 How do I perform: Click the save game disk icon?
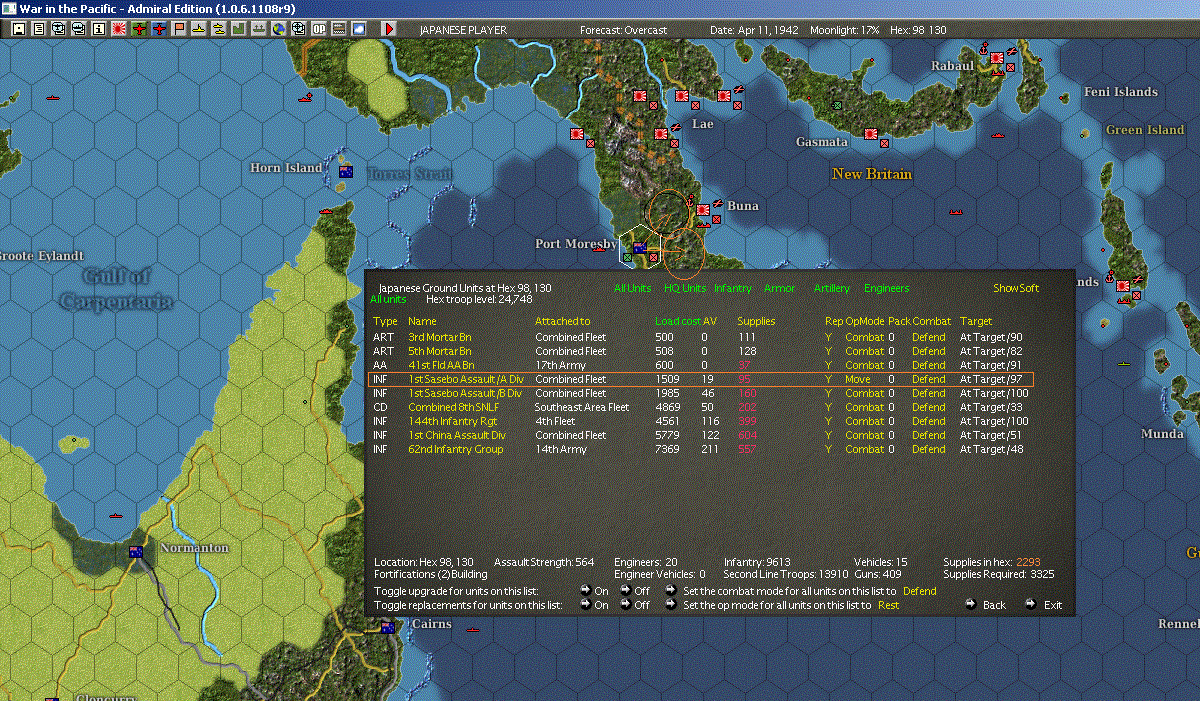(19, 29)
